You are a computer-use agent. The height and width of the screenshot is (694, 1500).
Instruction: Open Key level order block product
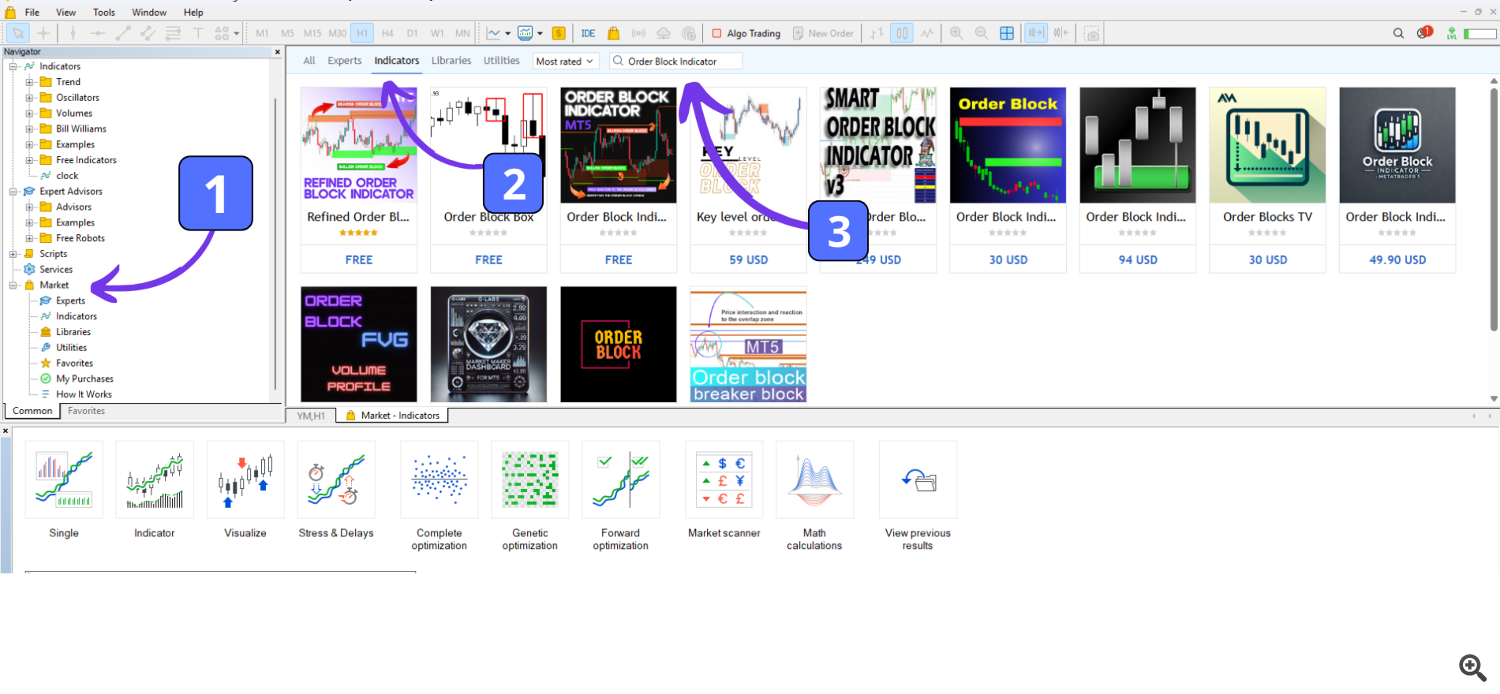click(x=748, y=180)
